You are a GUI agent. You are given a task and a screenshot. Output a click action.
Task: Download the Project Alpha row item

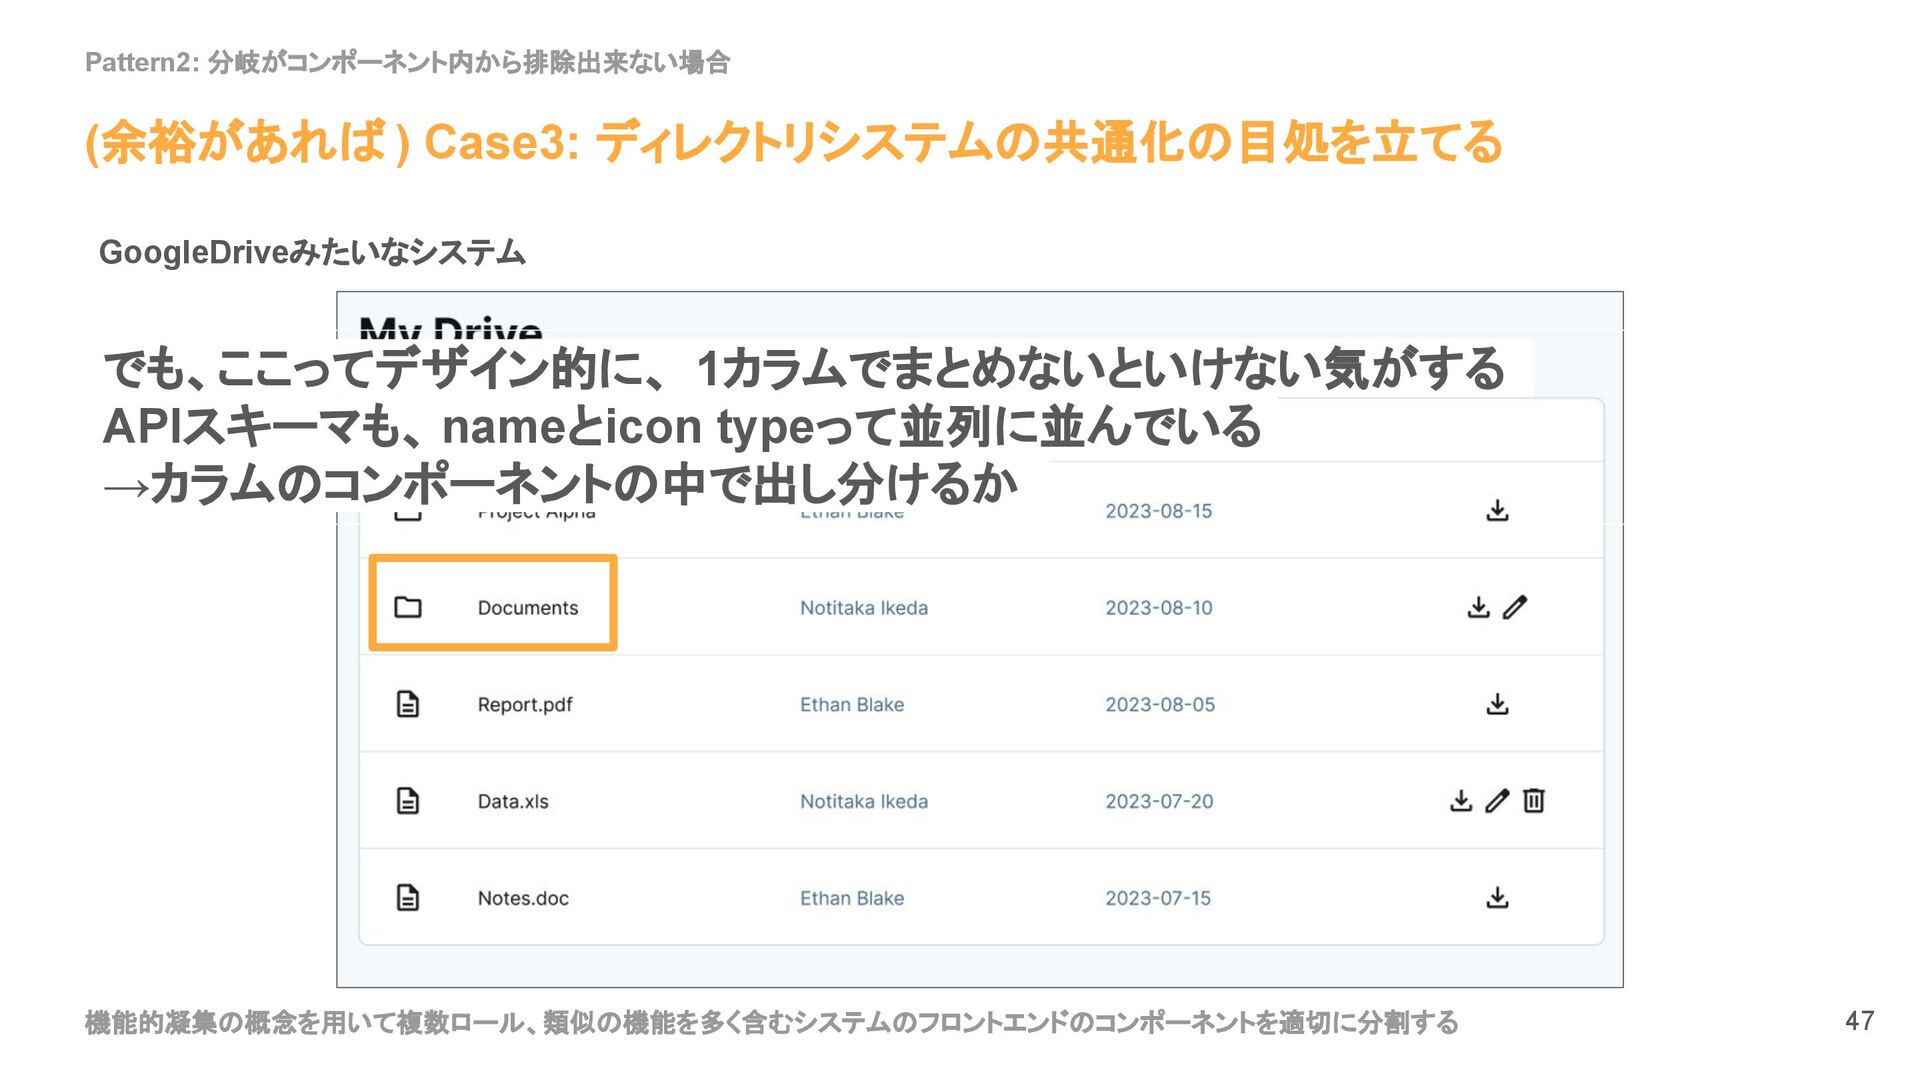[1497, 511]
